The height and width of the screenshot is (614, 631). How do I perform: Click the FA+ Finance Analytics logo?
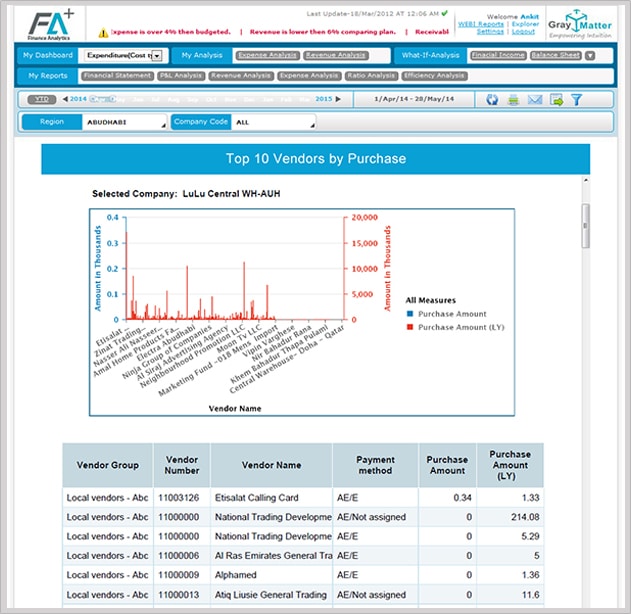(51, 25)
